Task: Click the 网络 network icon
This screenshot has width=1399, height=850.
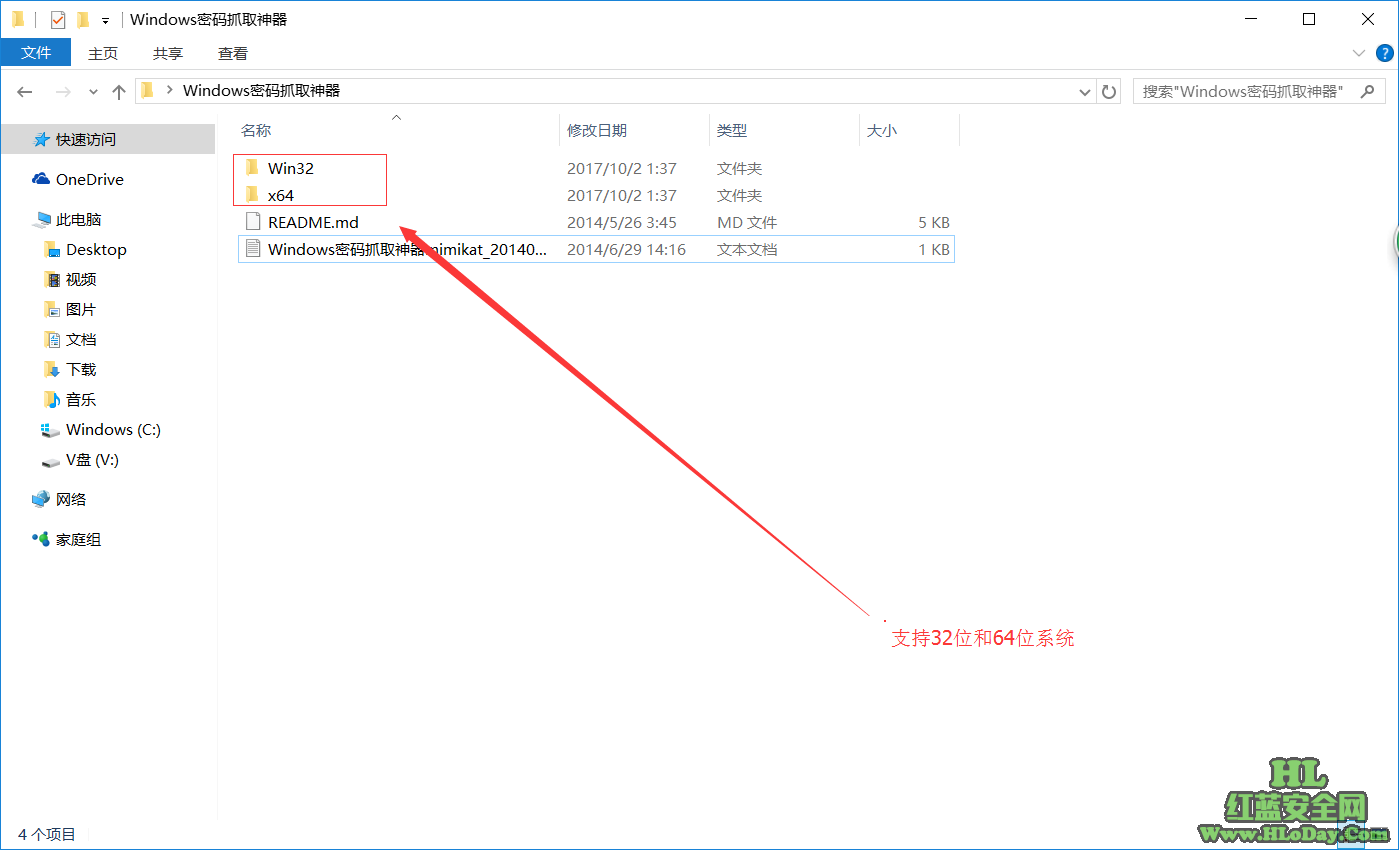Action: tap(41, 499)
